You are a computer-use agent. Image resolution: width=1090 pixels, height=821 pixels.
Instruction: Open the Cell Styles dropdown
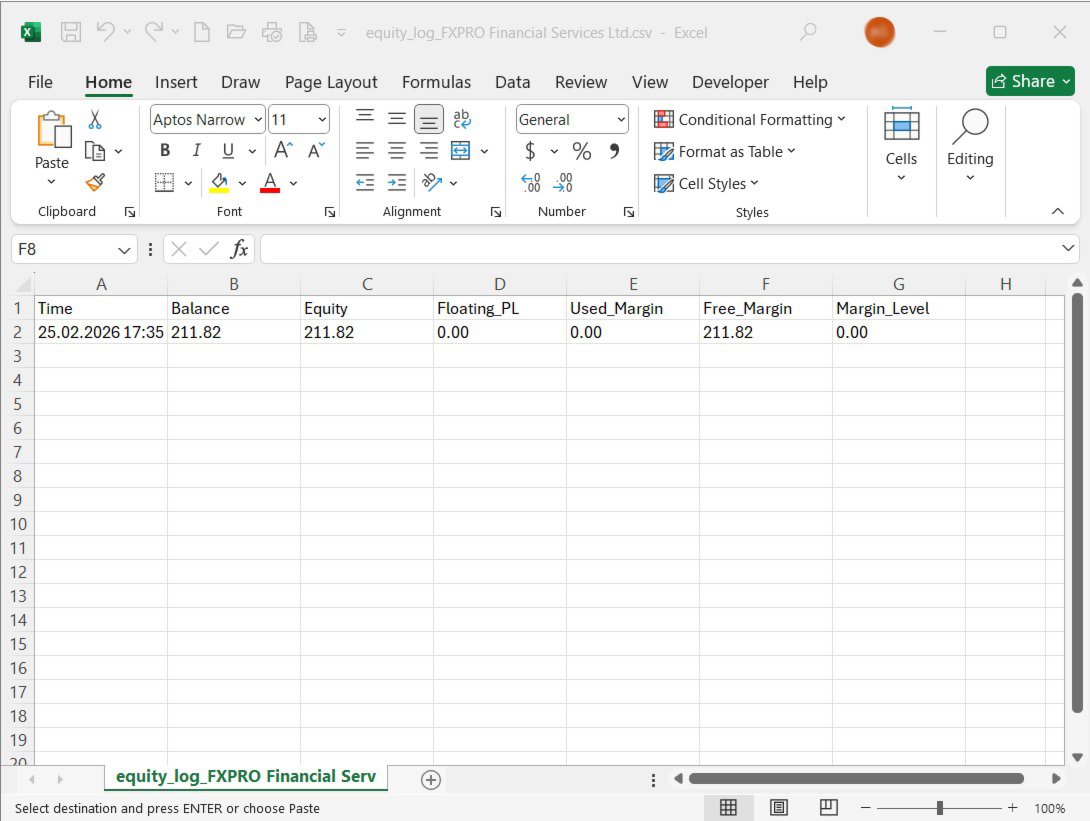[x=706, y=184]
